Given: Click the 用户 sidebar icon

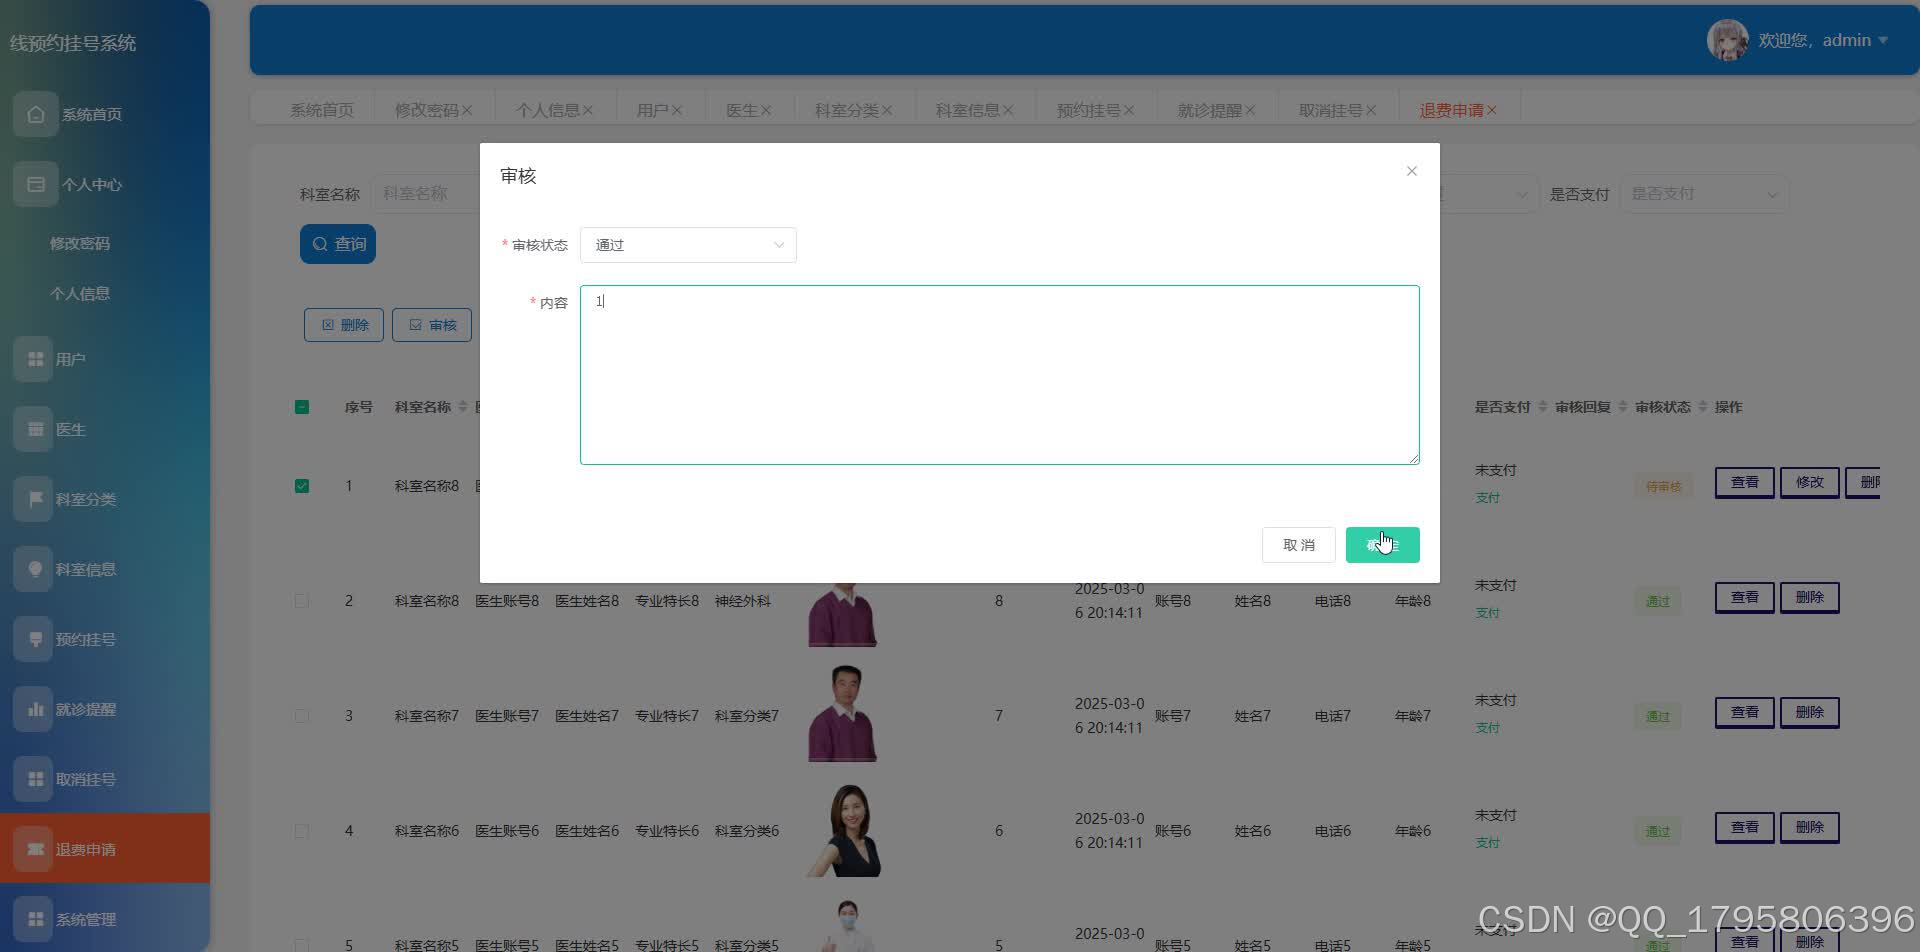Looking at the screenshot, I should (35, 359).
